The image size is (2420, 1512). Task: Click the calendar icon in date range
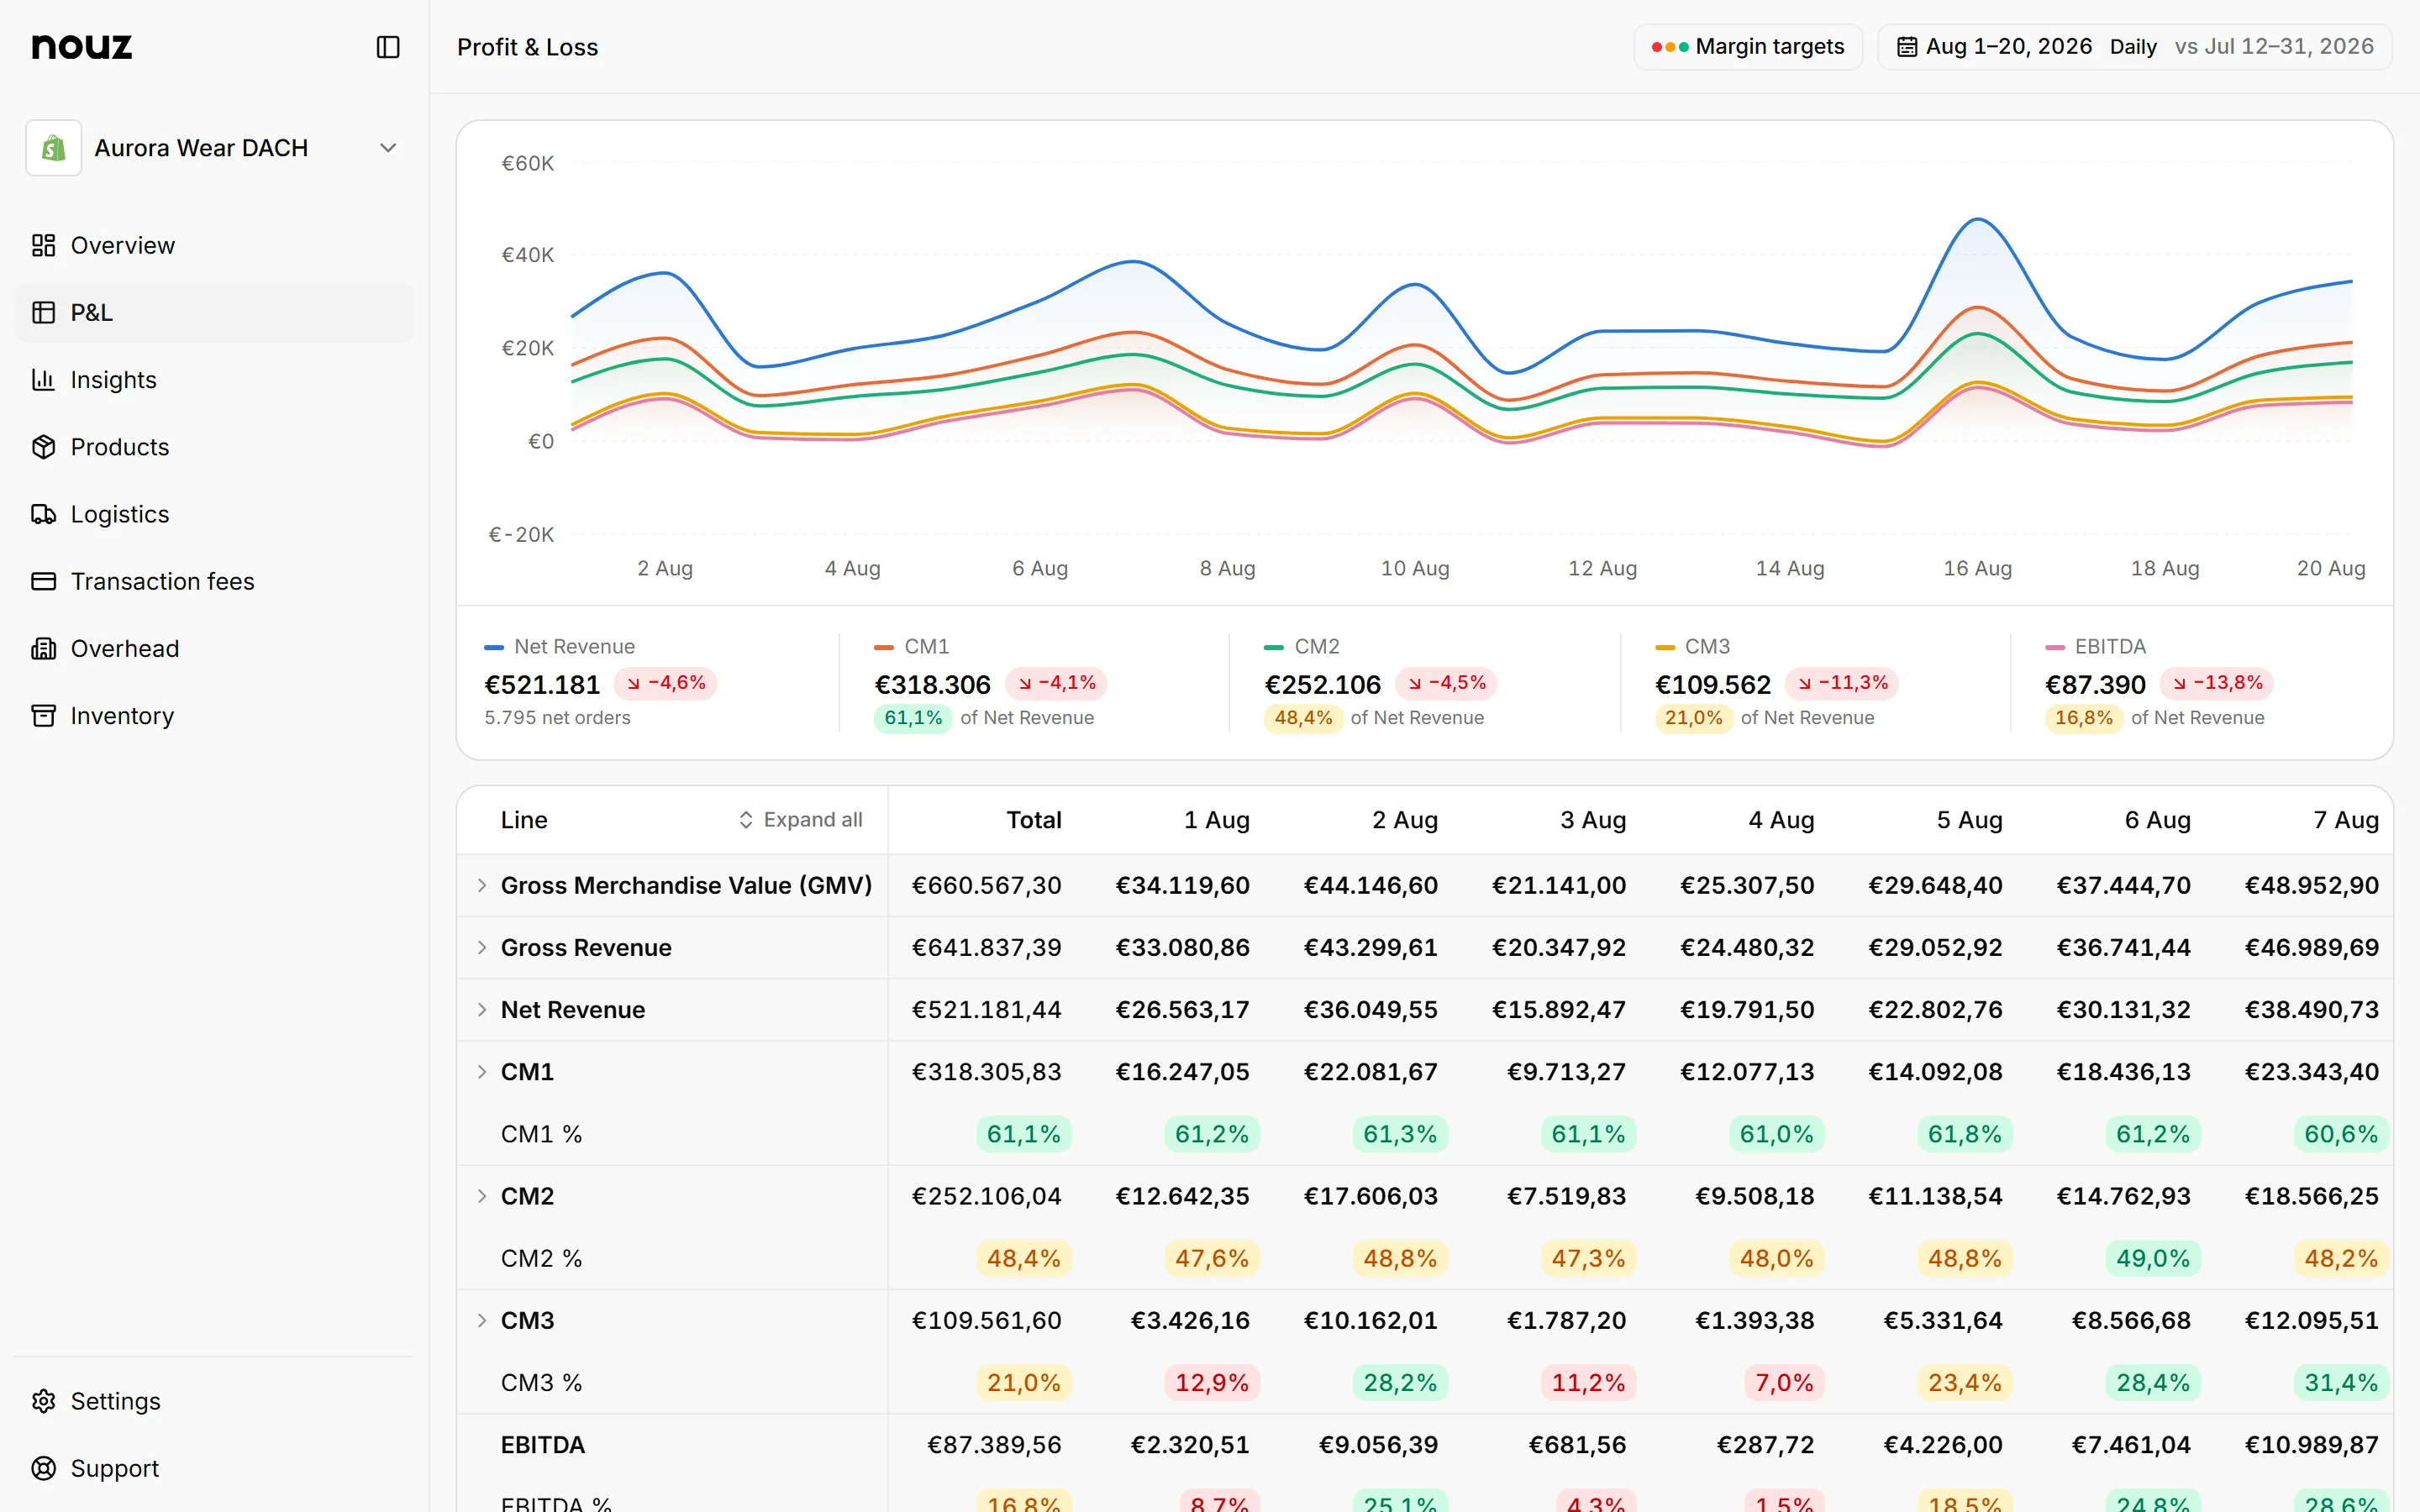(1907, 47)
